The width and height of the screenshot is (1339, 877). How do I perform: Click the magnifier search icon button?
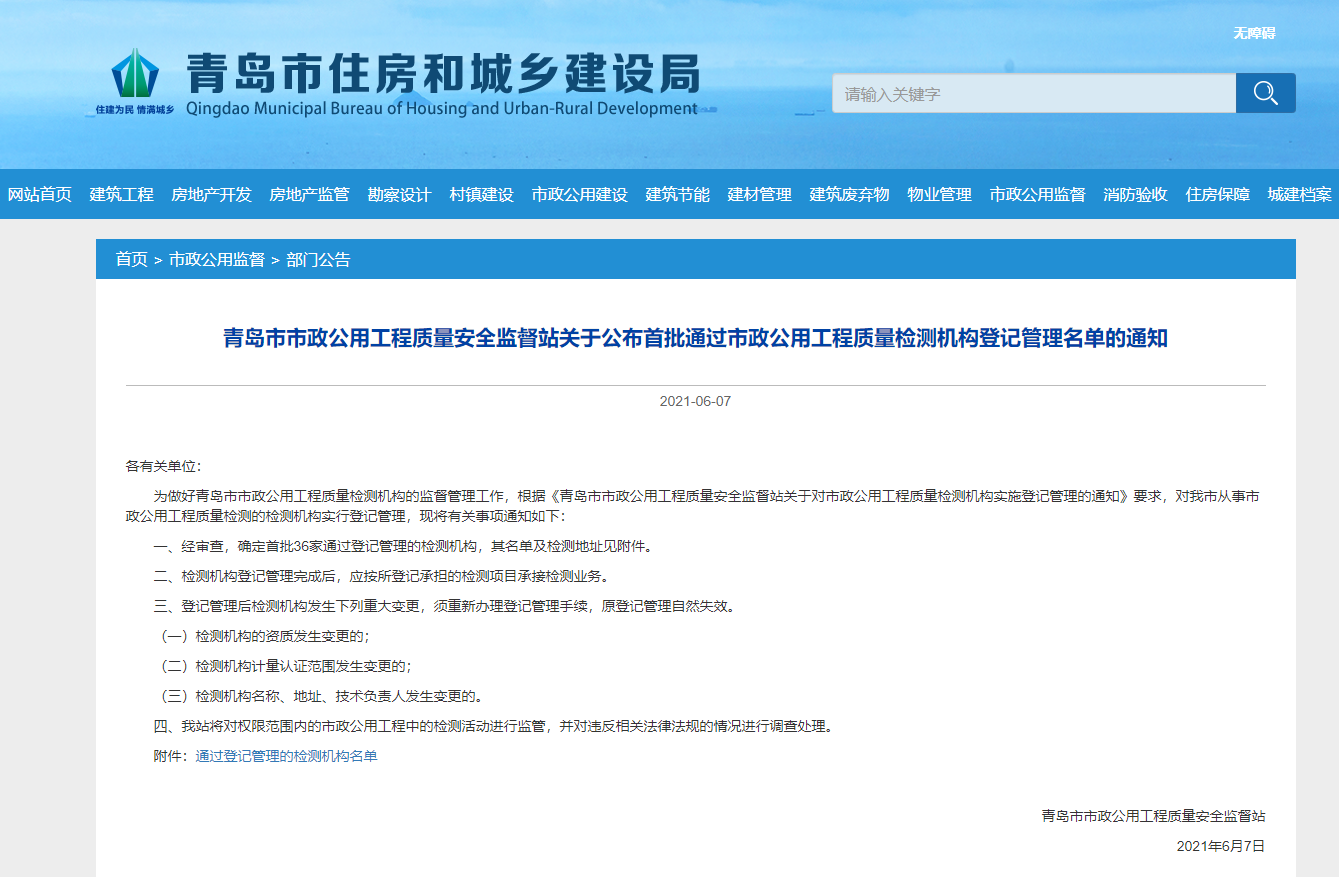click(x=1265, y=93)
